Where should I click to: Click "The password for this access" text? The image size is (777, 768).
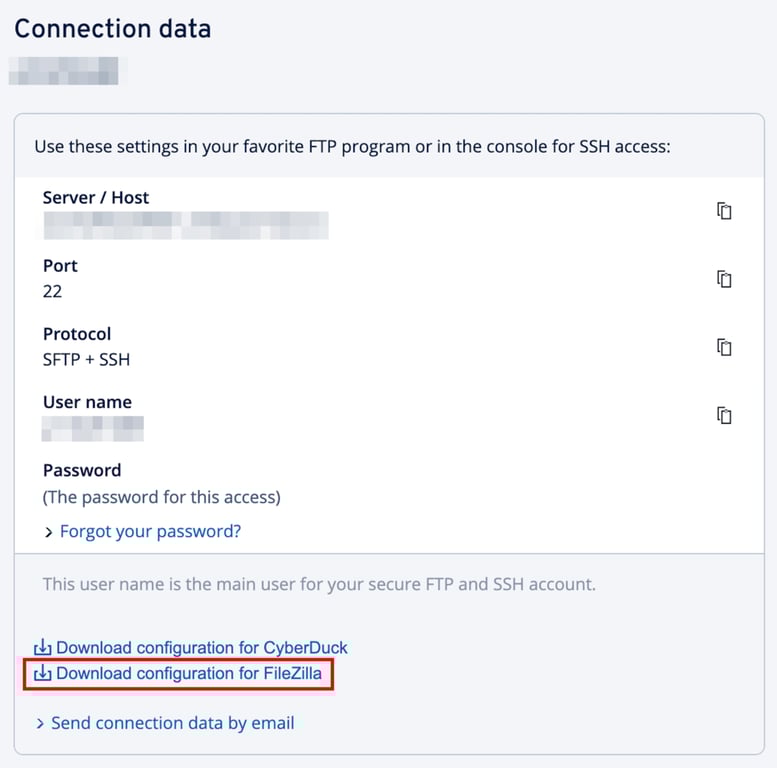(161, 497)
